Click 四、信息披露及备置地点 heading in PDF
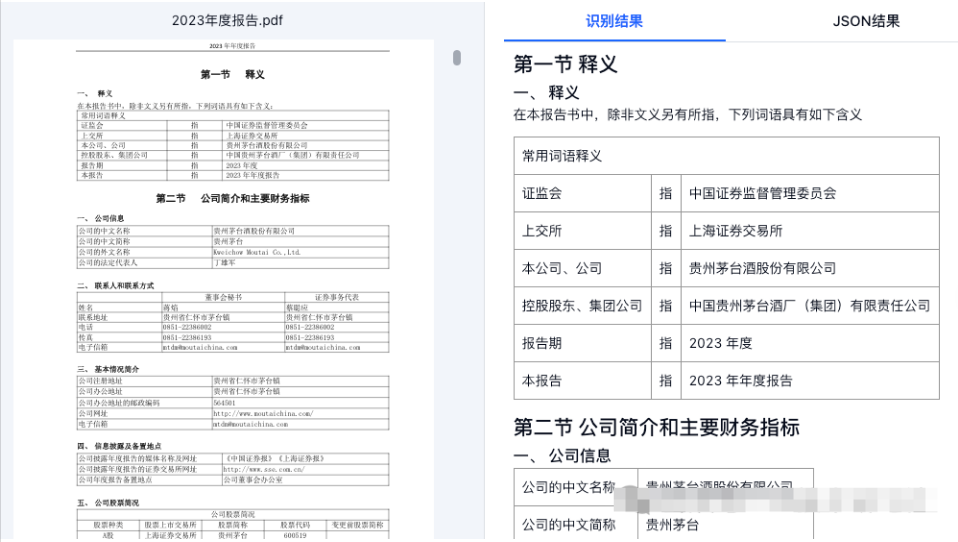Image resolution: width=958 pixels, height=542 pixels. click(119, 446)
